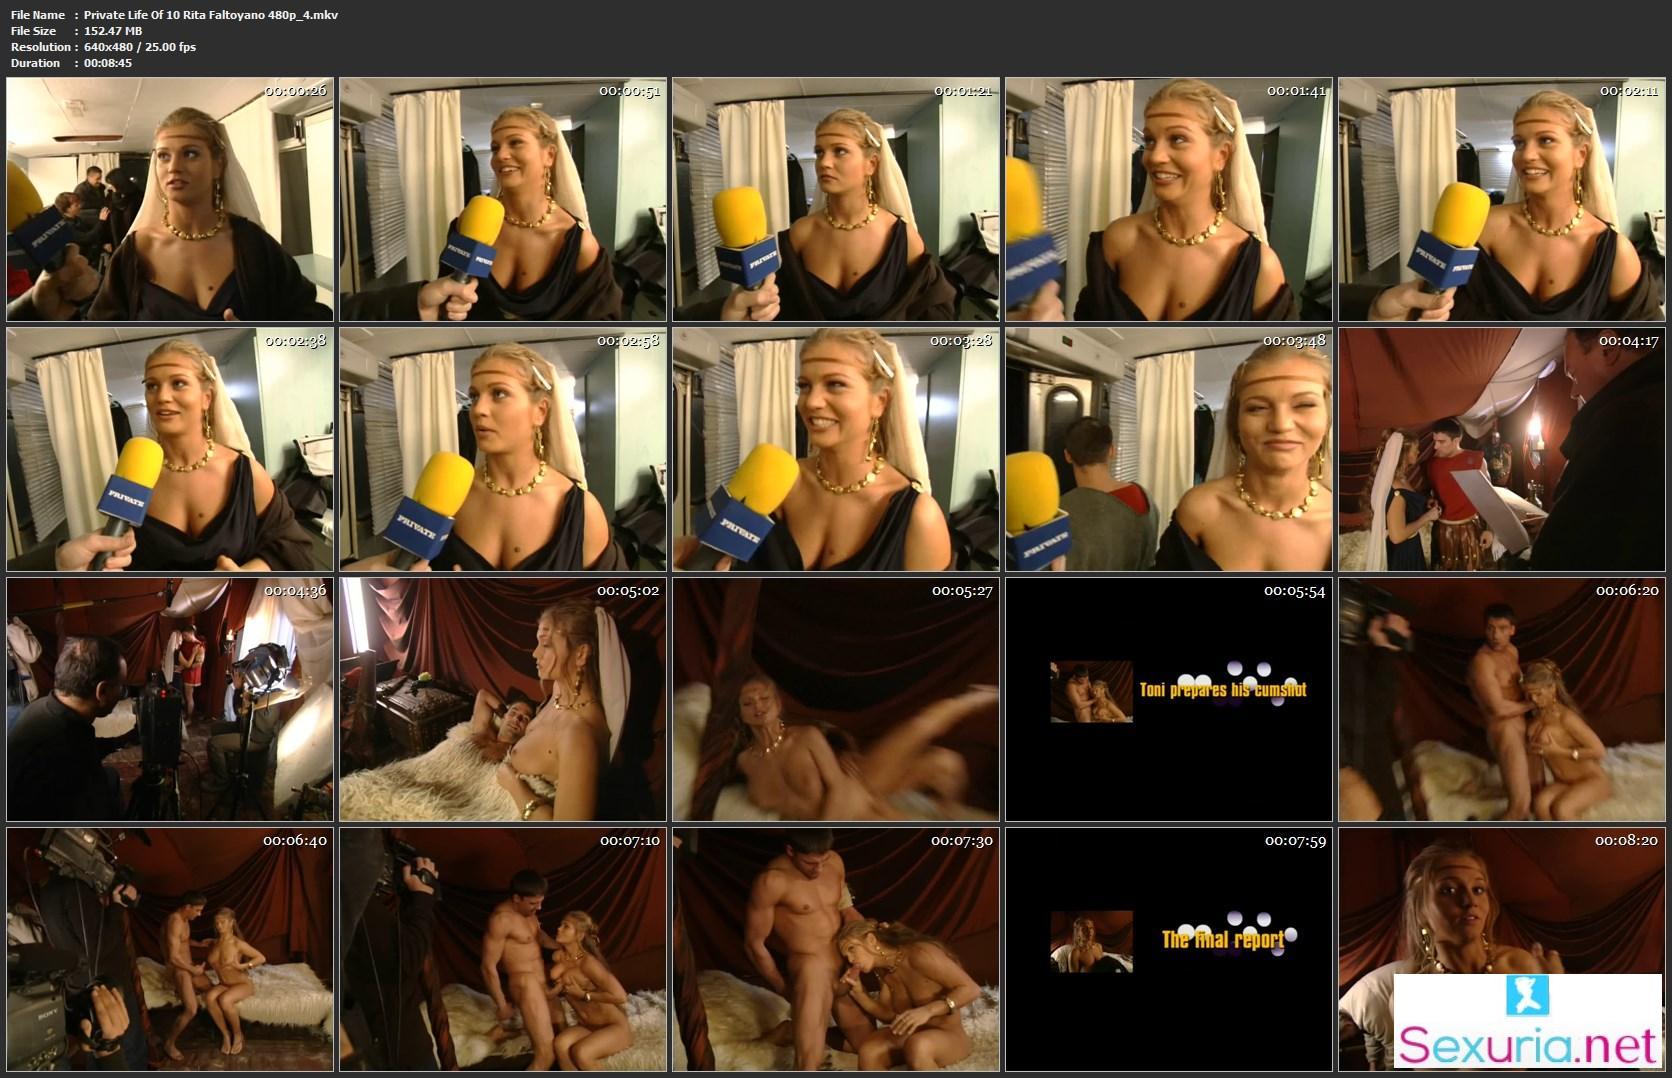Image resolution: width=1672 pixels, height=1078 pixels.
Task: Select the camera crew frame at 00:04:36
Action: [169, 699]
